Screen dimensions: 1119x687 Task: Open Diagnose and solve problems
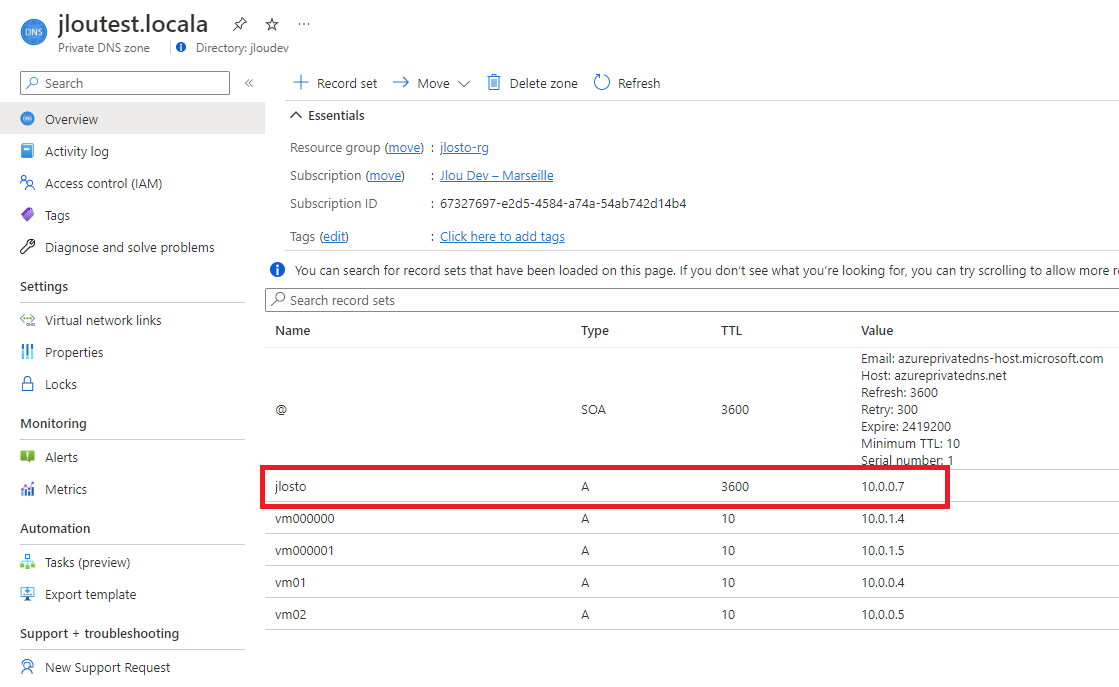(132, 248)
